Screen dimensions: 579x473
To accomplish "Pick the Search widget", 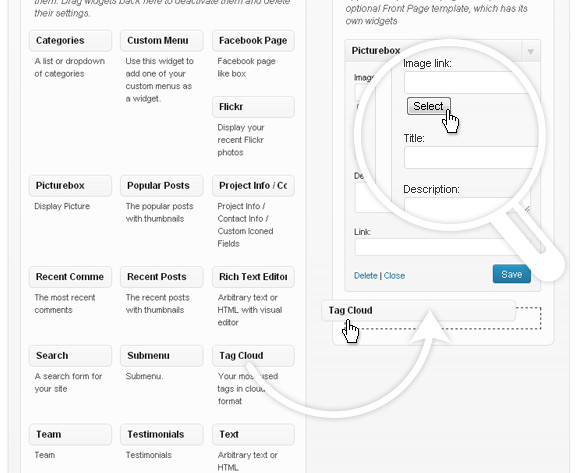I will pos(70,356).
